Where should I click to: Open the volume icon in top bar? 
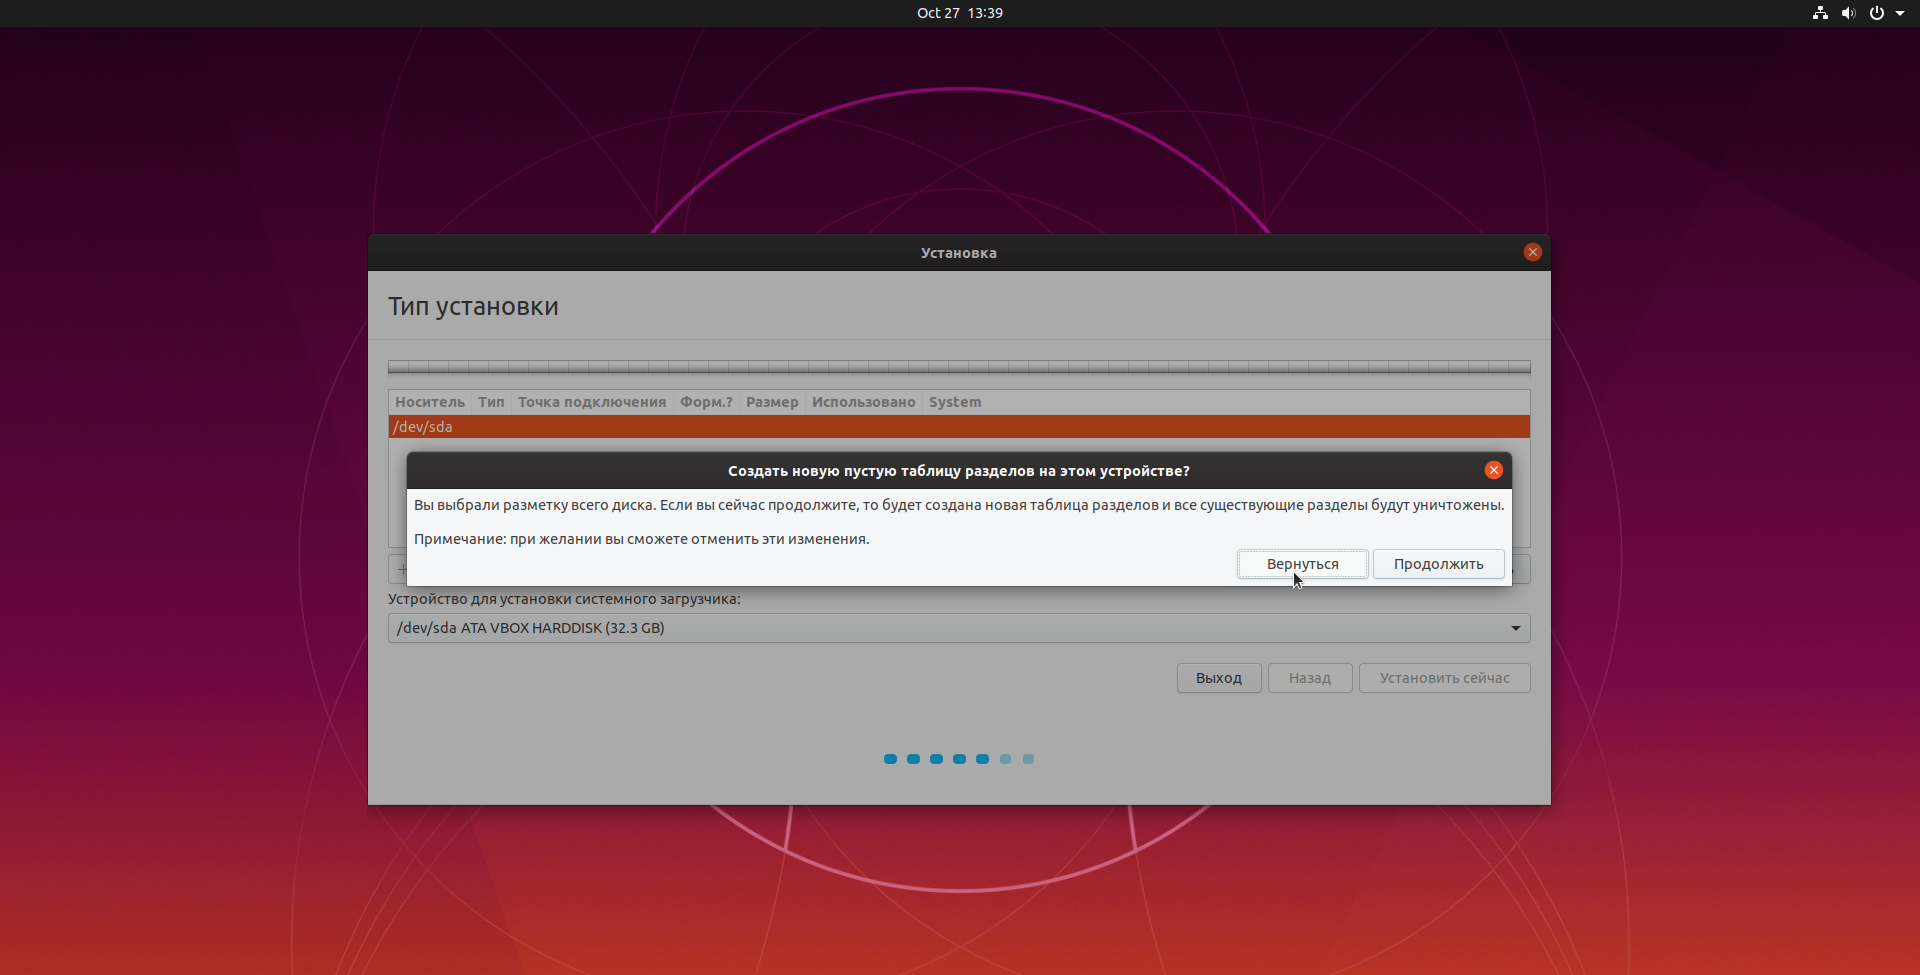point(1848,13)
